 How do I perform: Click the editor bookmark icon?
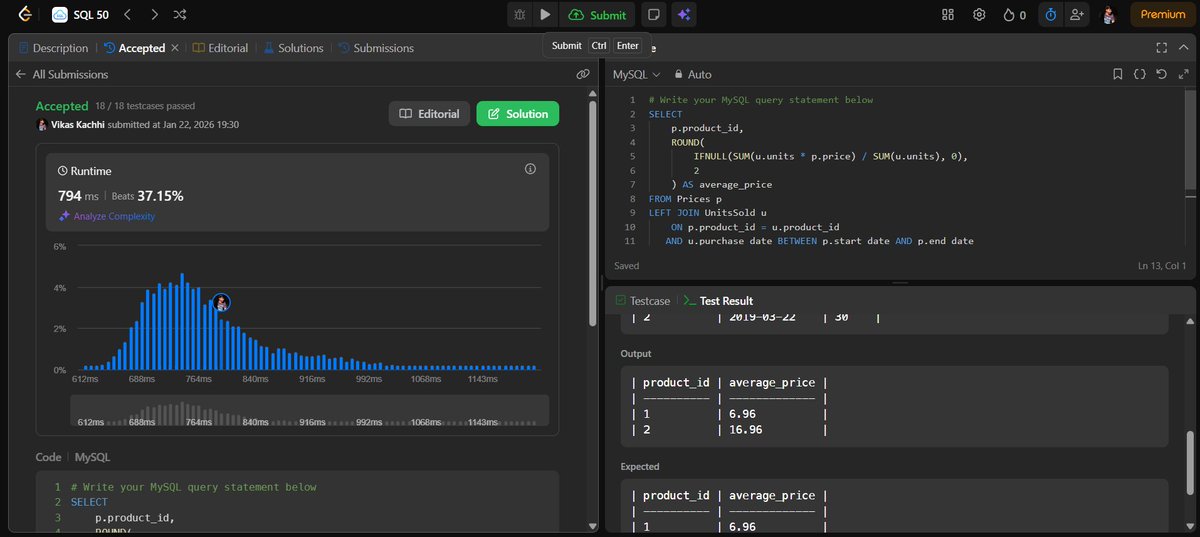coord(1118,74)
